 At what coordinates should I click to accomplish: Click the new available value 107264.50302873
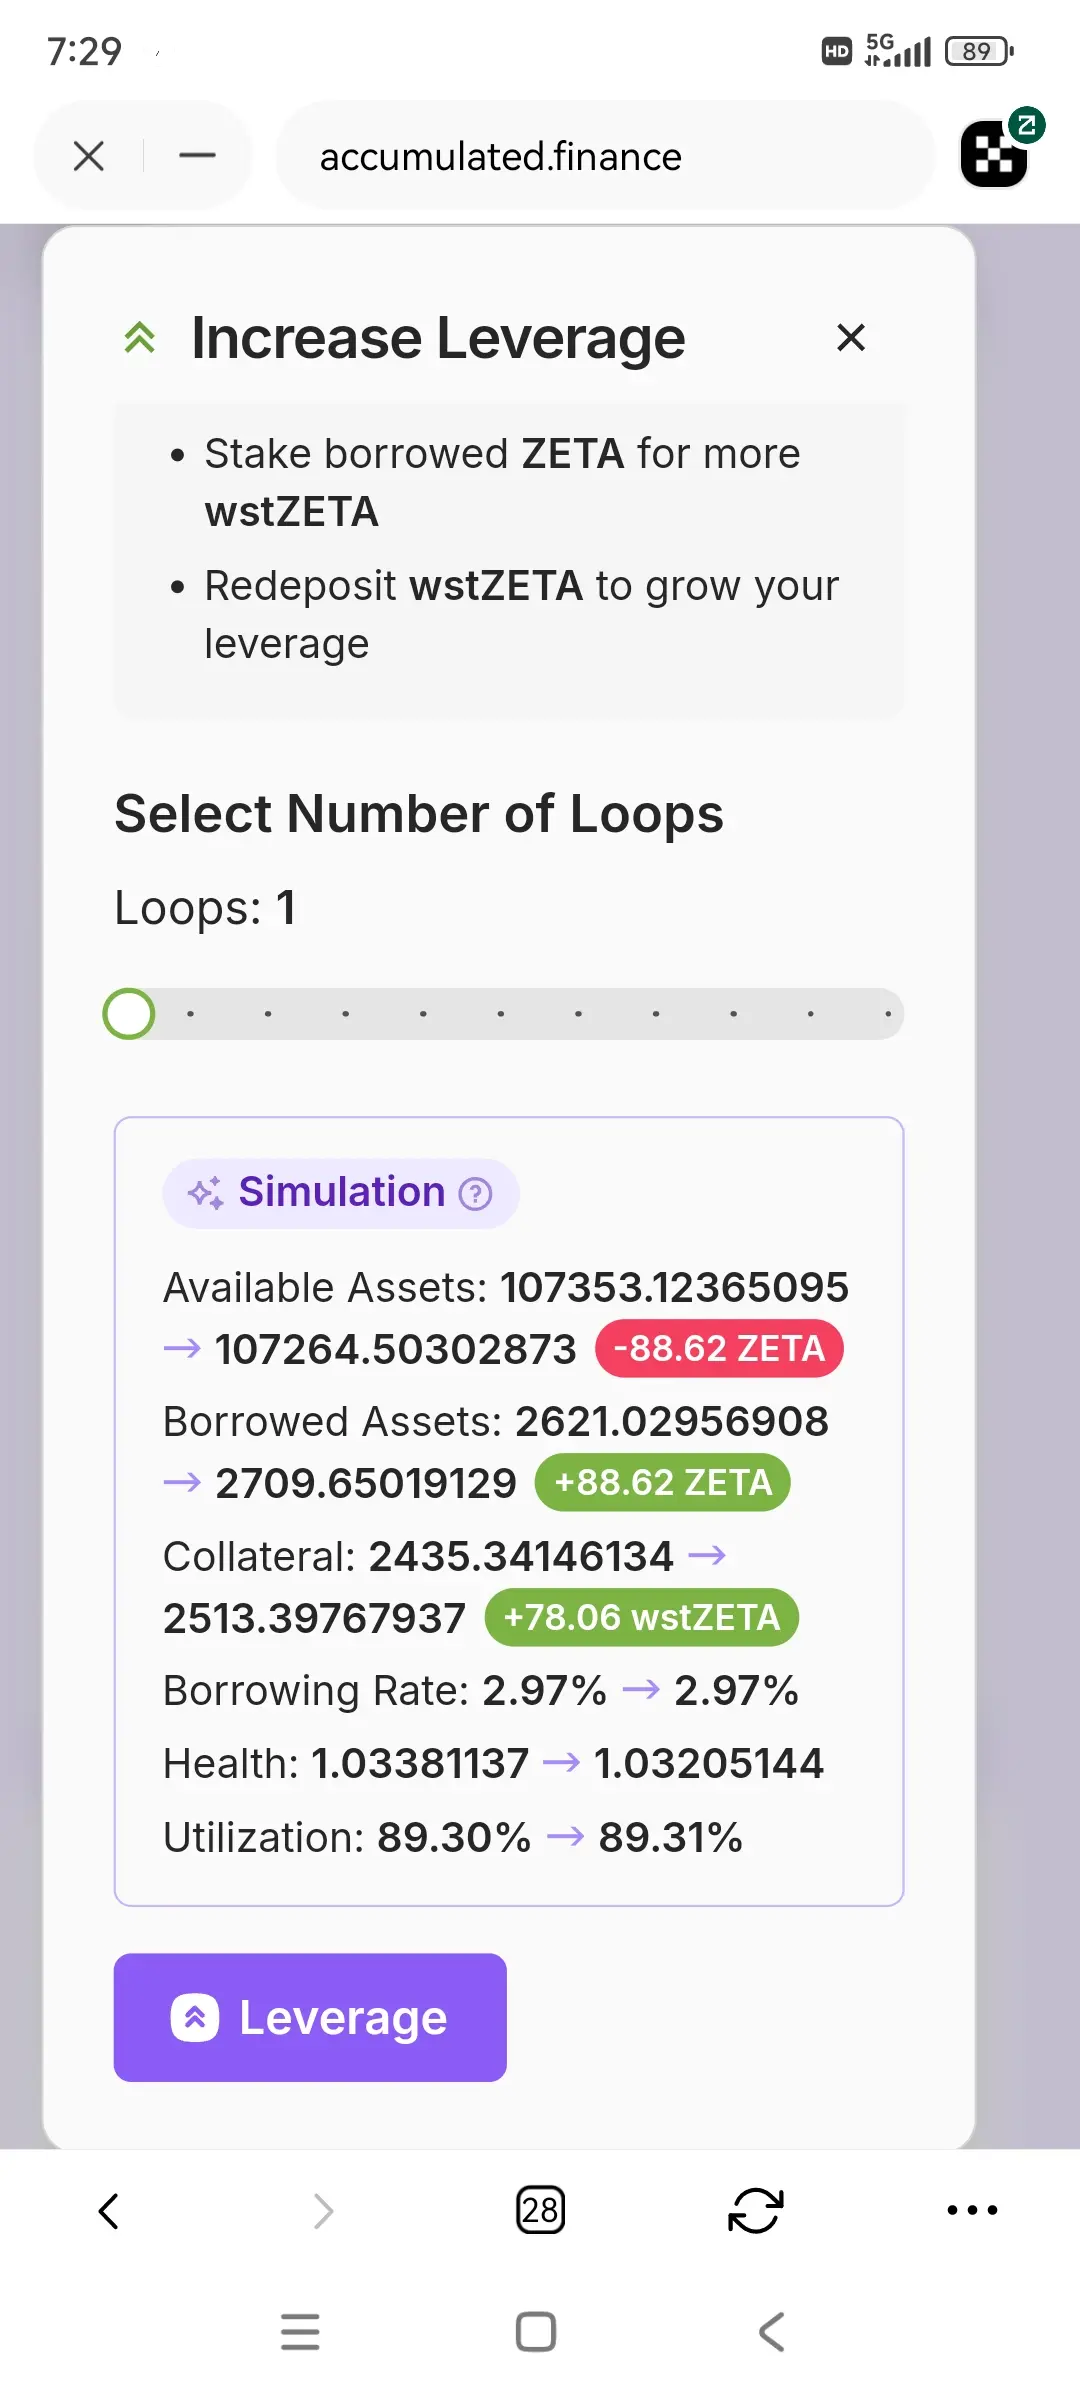396,1349
